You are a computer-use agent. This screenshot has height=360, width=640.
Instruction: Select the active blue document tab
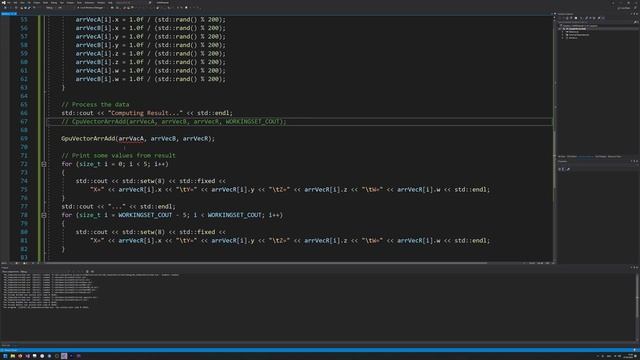pos(9,13)
